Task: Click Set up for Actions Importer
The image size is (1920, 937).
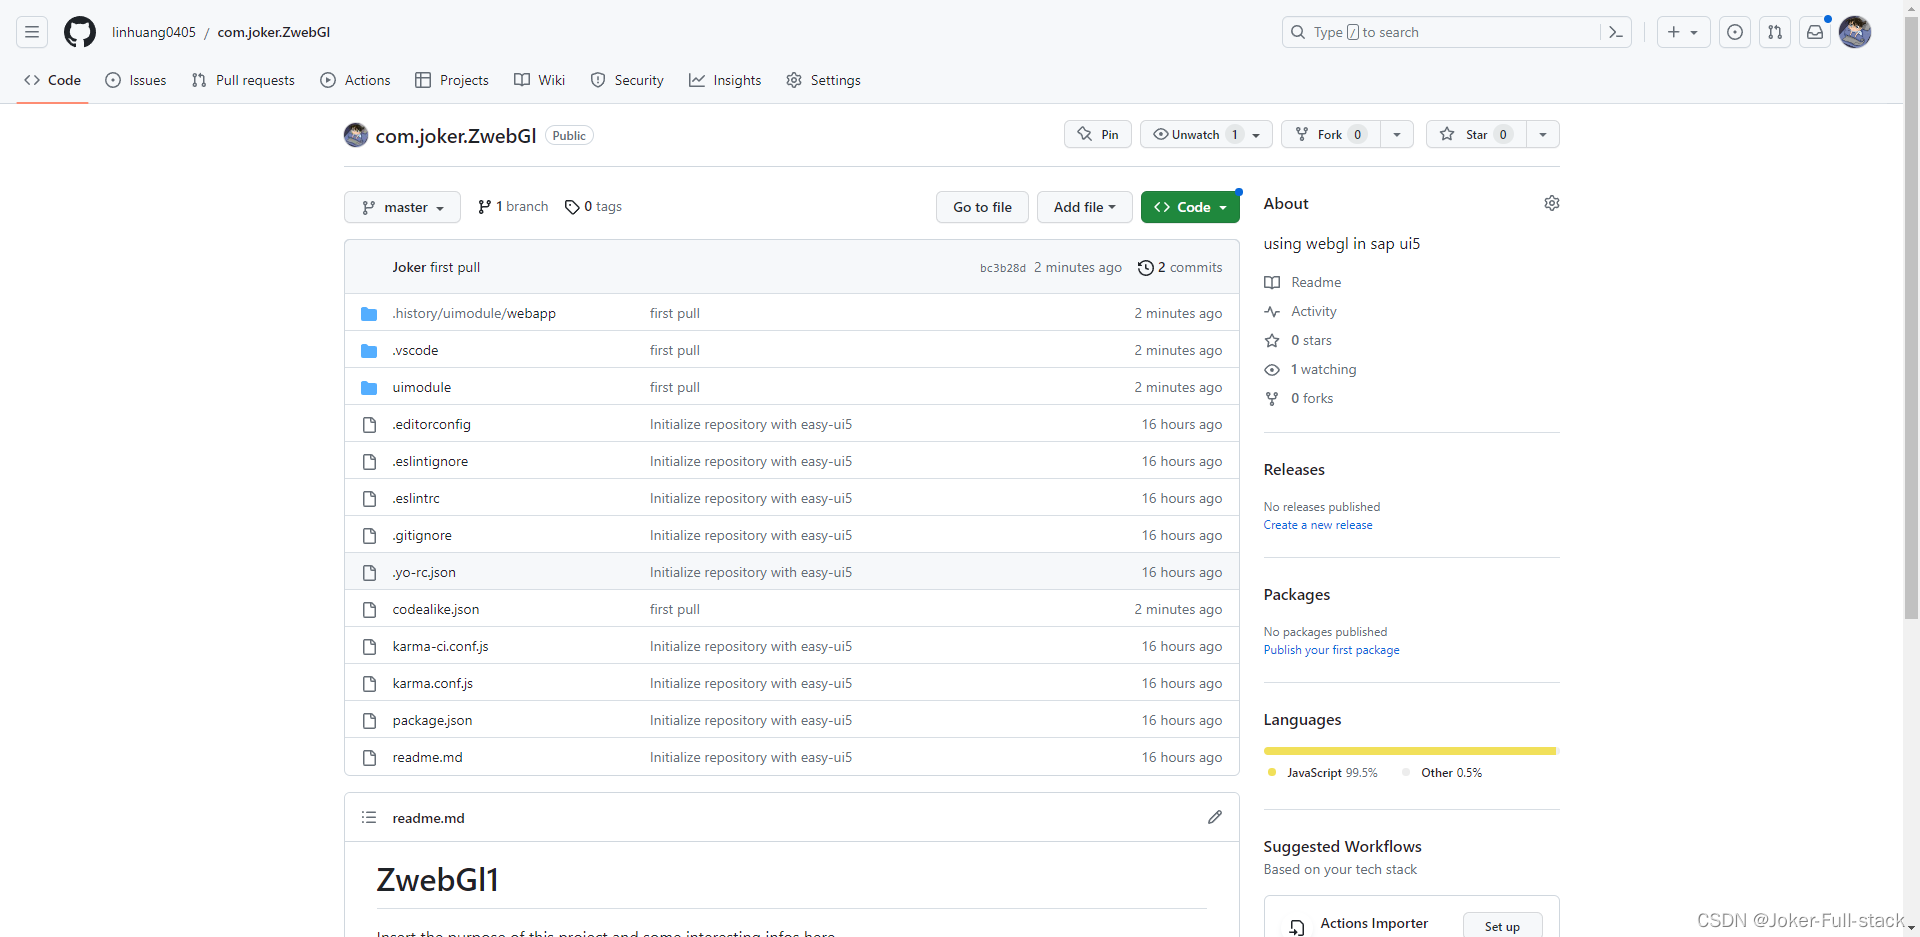Action: tap(1502, 926)
